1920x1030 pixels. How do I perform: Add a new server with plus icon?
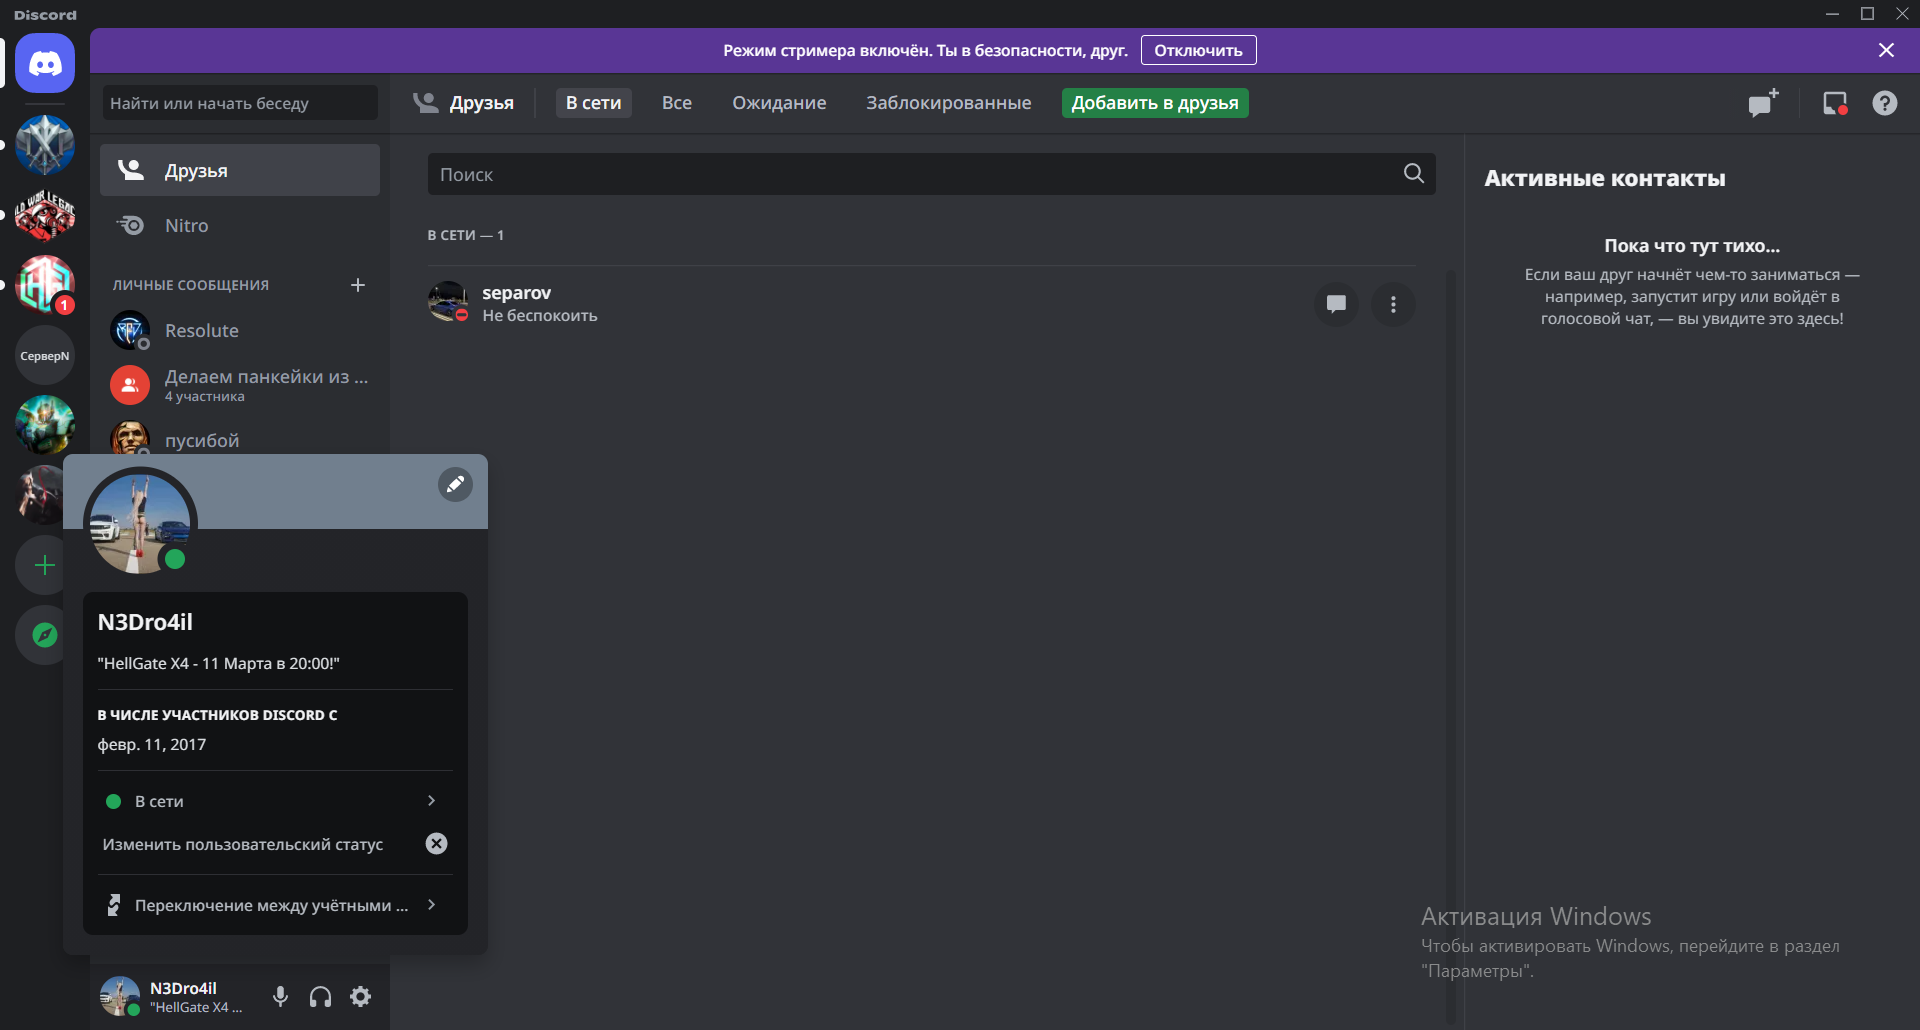(45, 565)
